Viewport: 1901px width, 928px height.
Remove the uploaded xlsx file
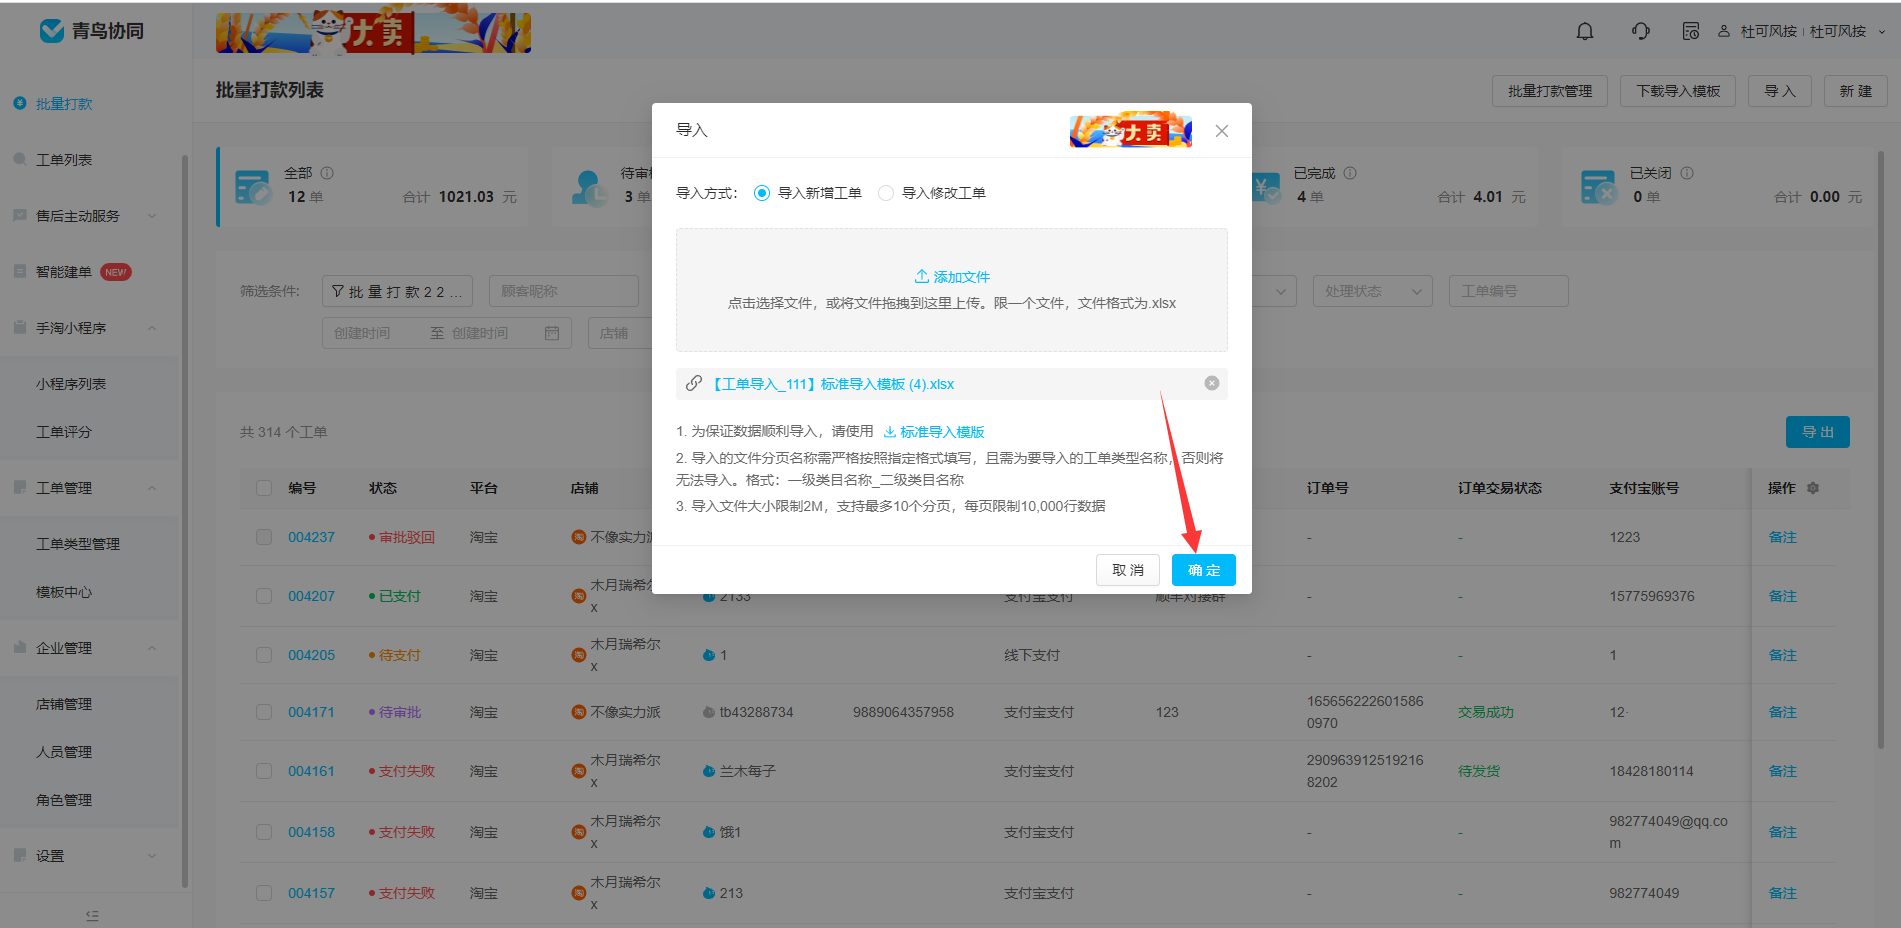(x=1212, y=383)
